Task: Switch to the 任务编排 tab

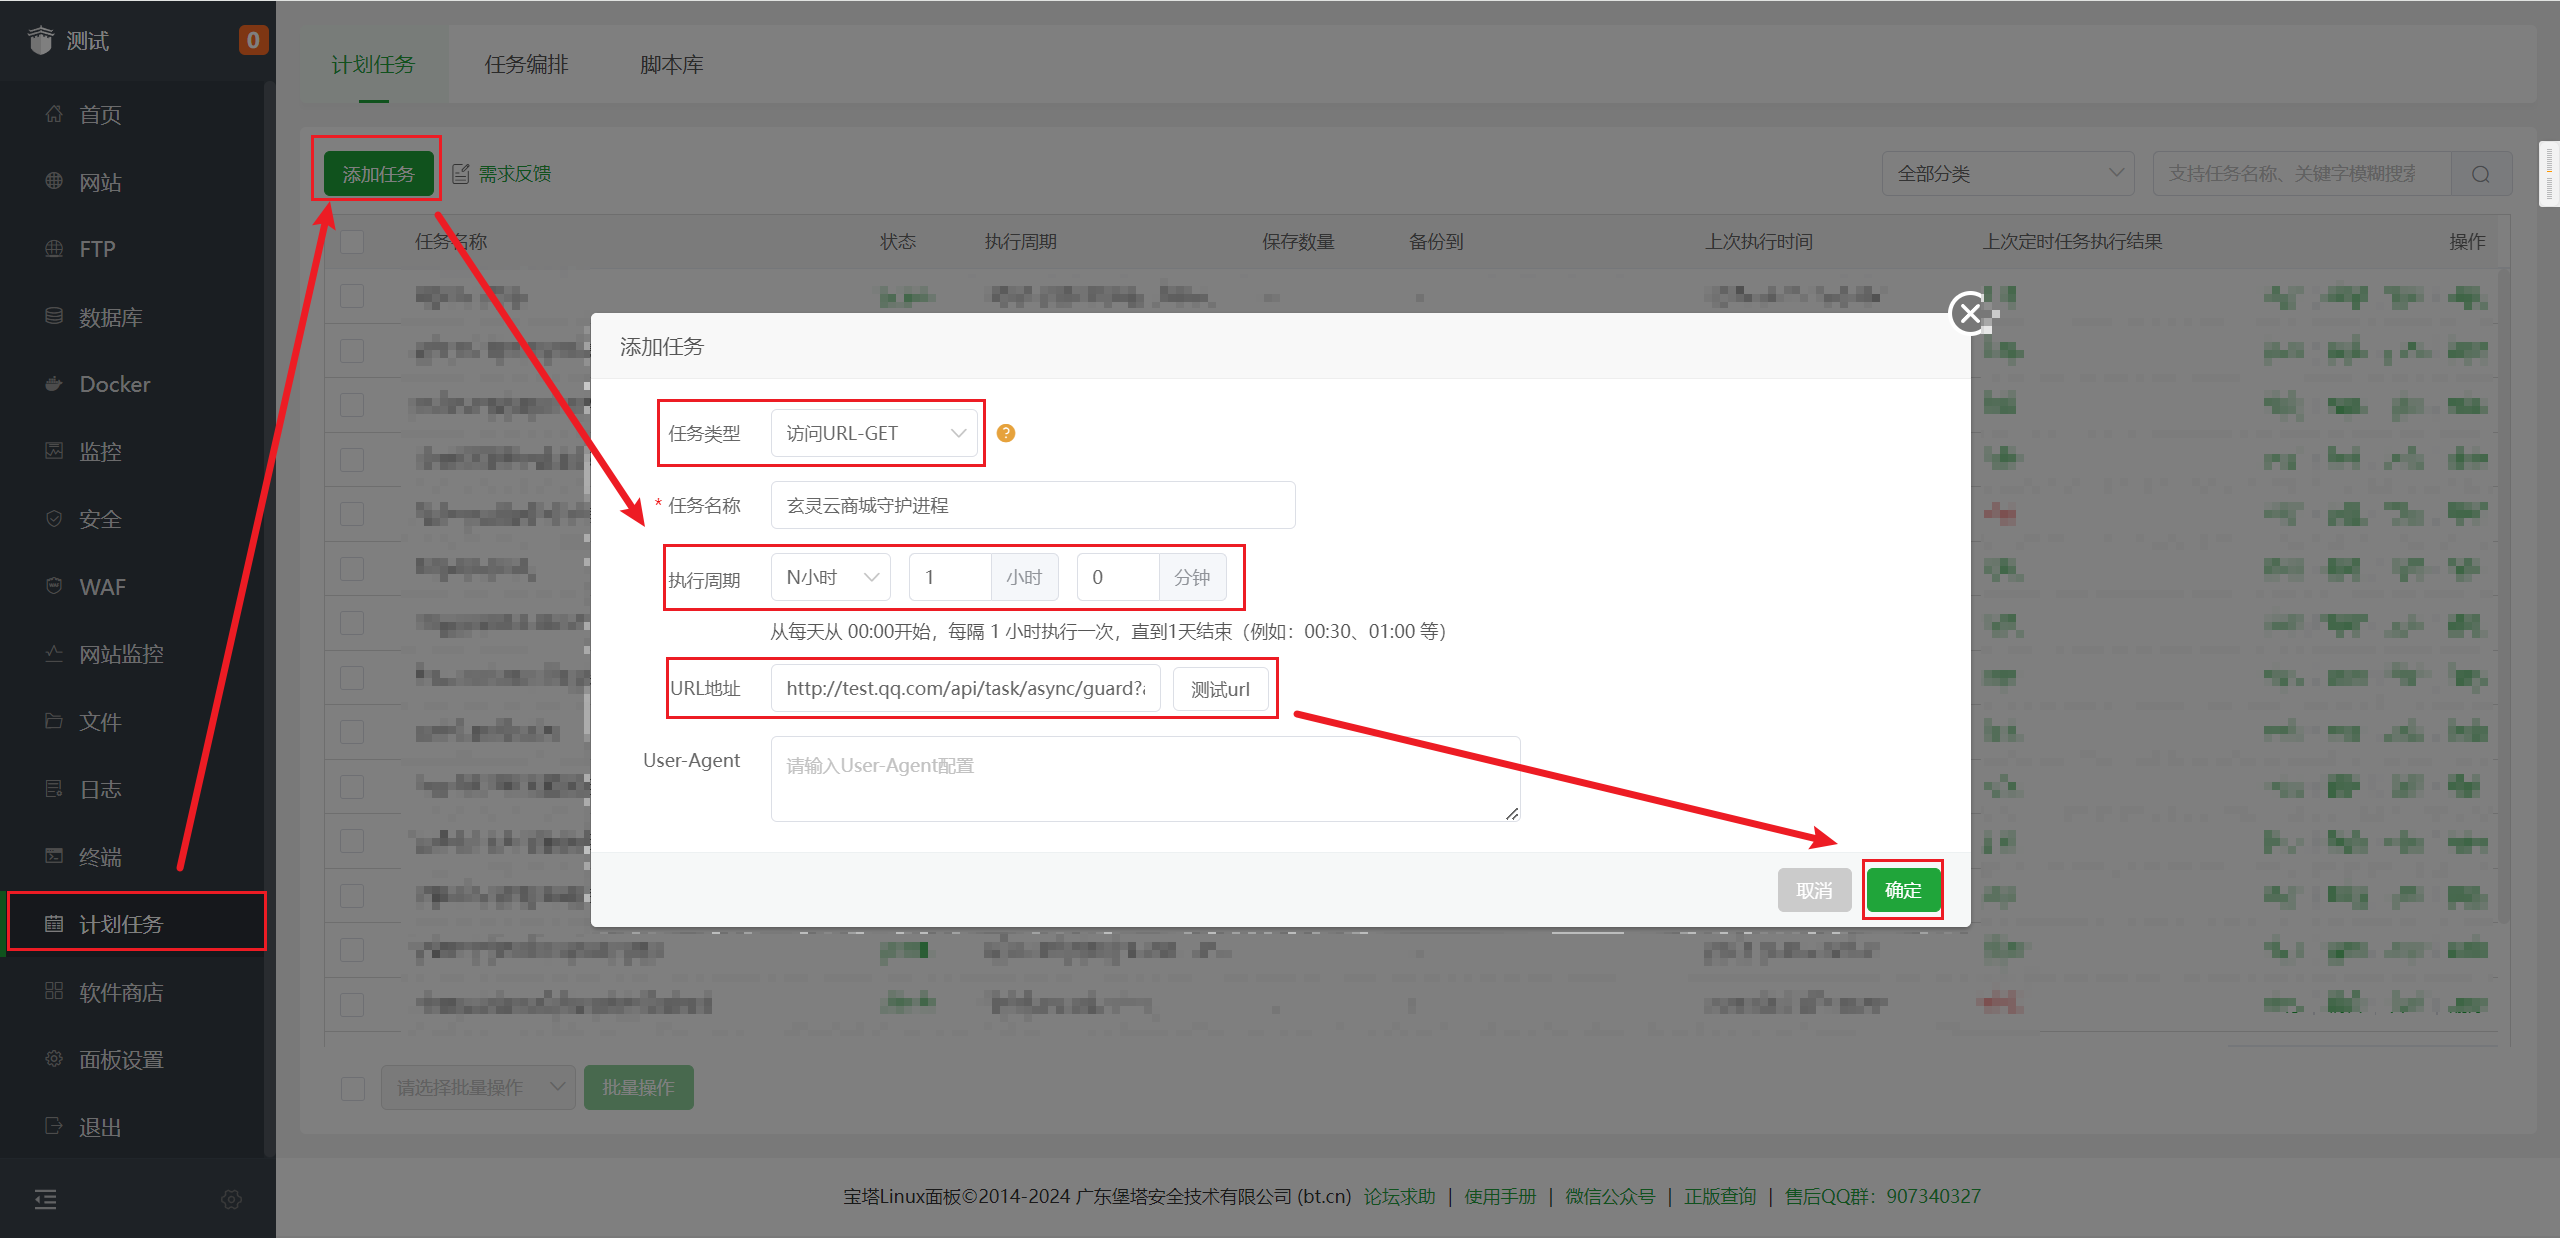Action: tap(526, 65)
